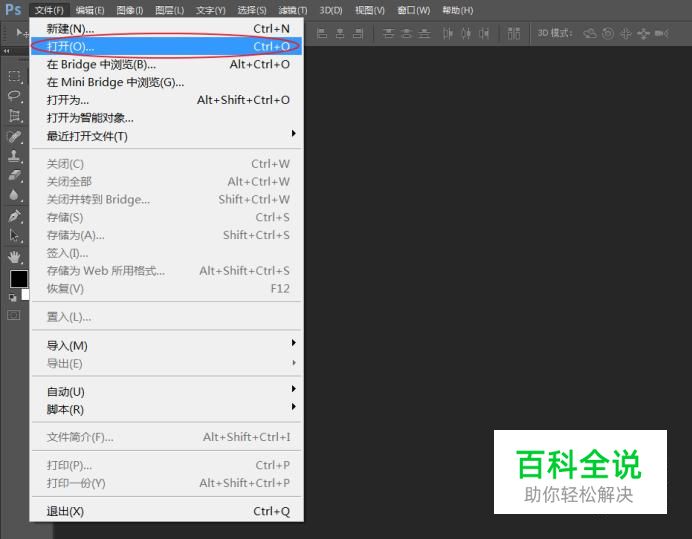This screenshot has width=692, height=539.
Task: Select the Move tool
Action: (x=21, y=33)
